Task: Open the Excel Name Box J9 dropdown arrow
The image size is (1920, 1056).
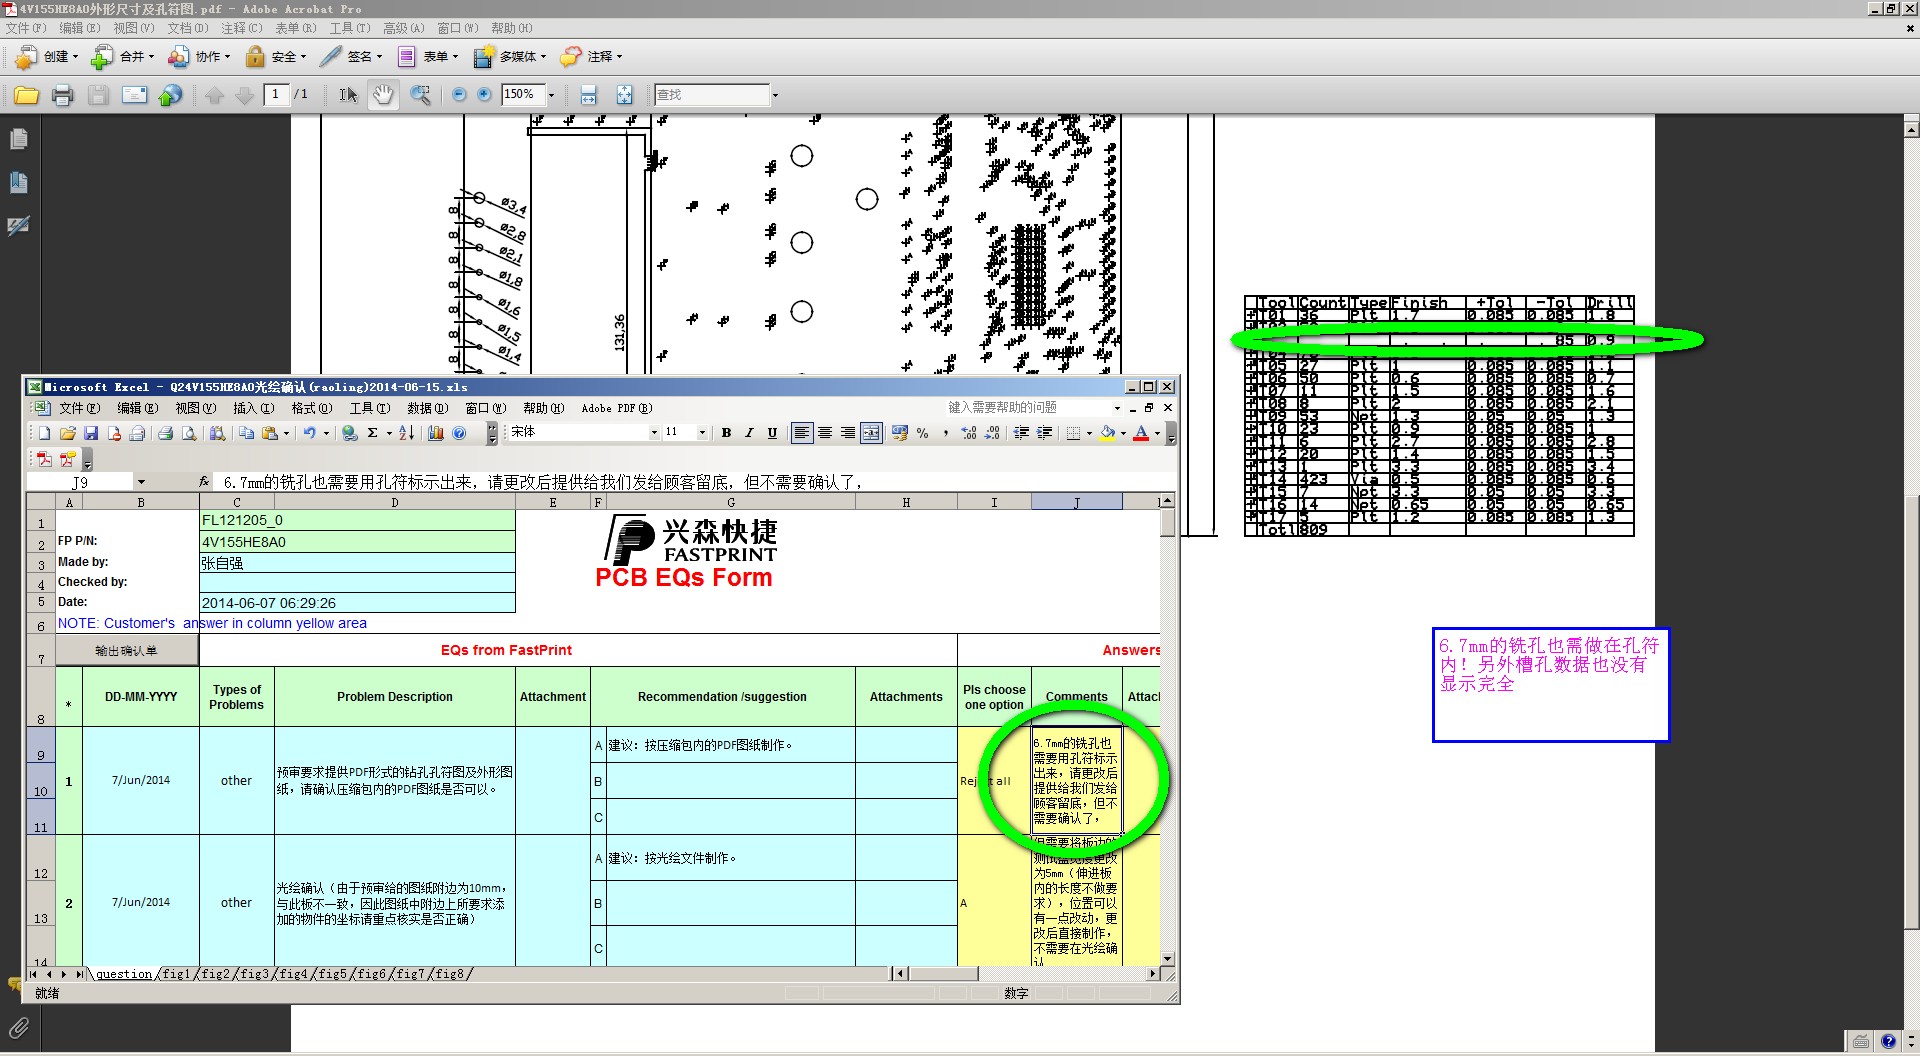Action: [x=141, y=482]
